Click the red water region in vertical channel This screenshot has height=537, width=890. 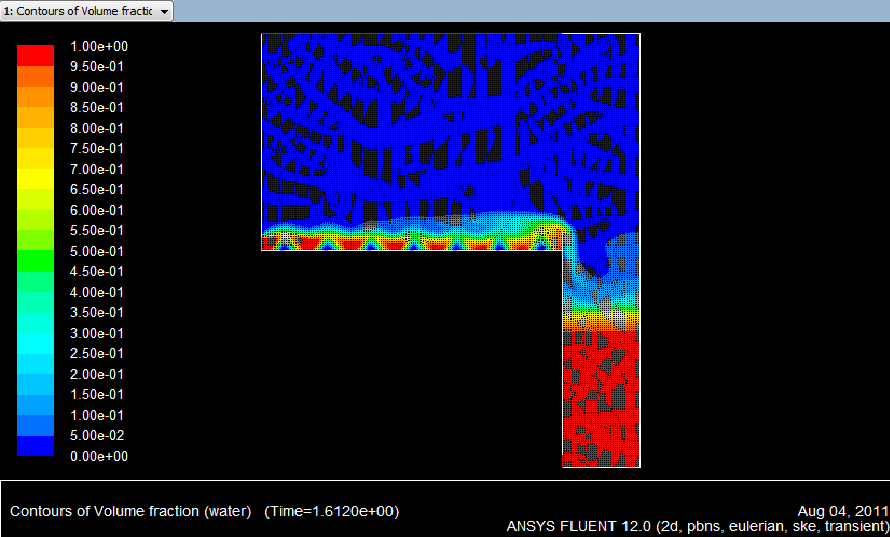[x=601, y=397]
